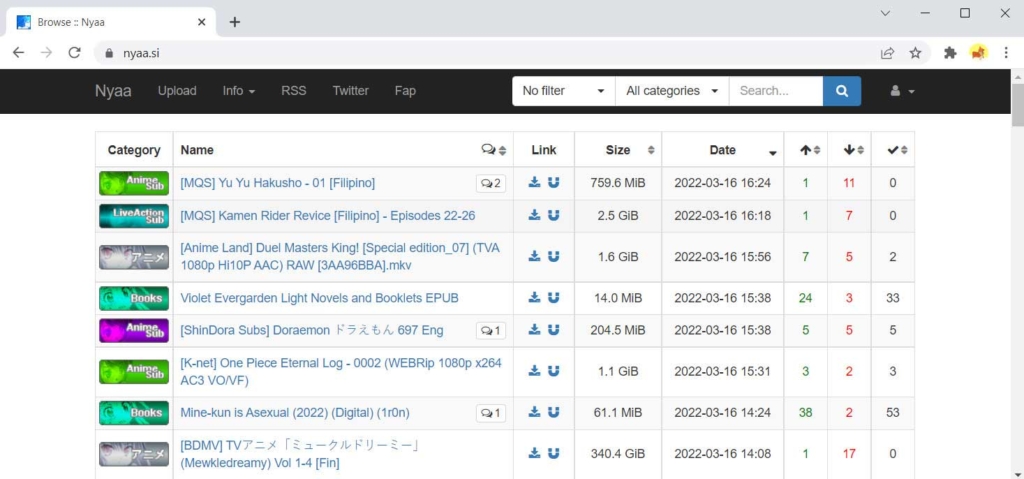Download torrent for Kamen Rider Revice episodes
Image resolution: width=1024 pixels, height=479 pixels.
(534, 215)
